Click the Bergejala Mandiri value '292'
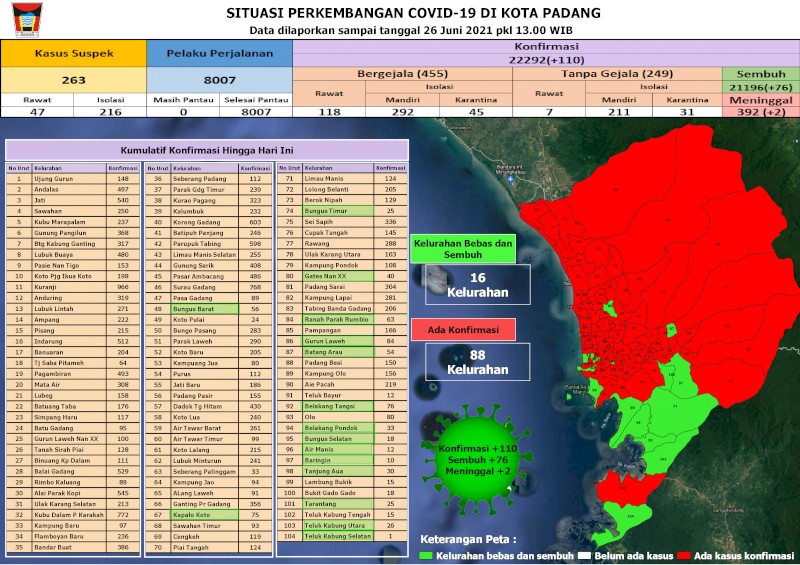 click(x=403, y=112)
